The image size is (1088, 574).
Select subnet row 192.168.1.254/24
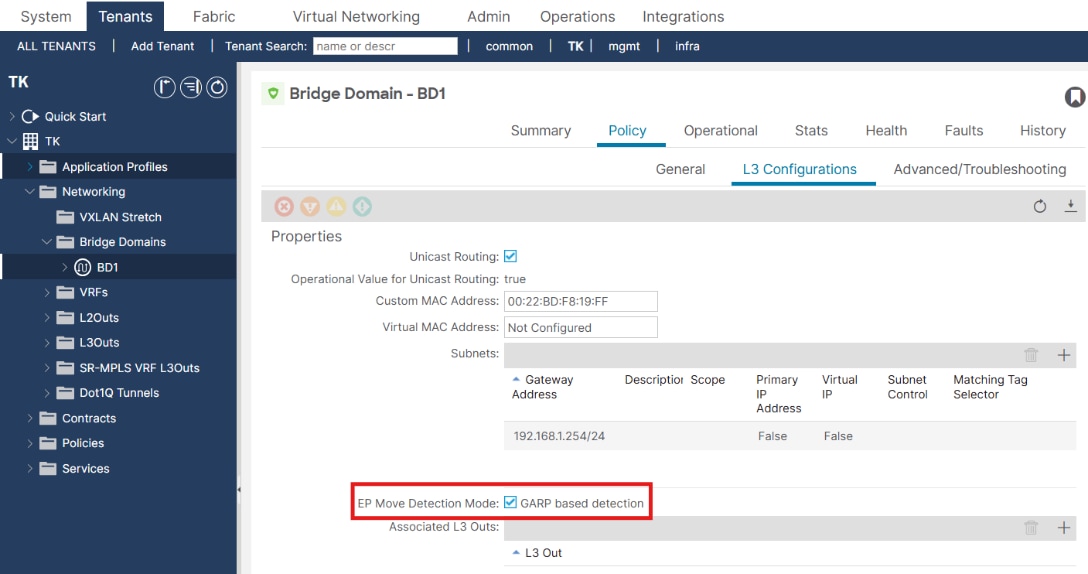790,436
